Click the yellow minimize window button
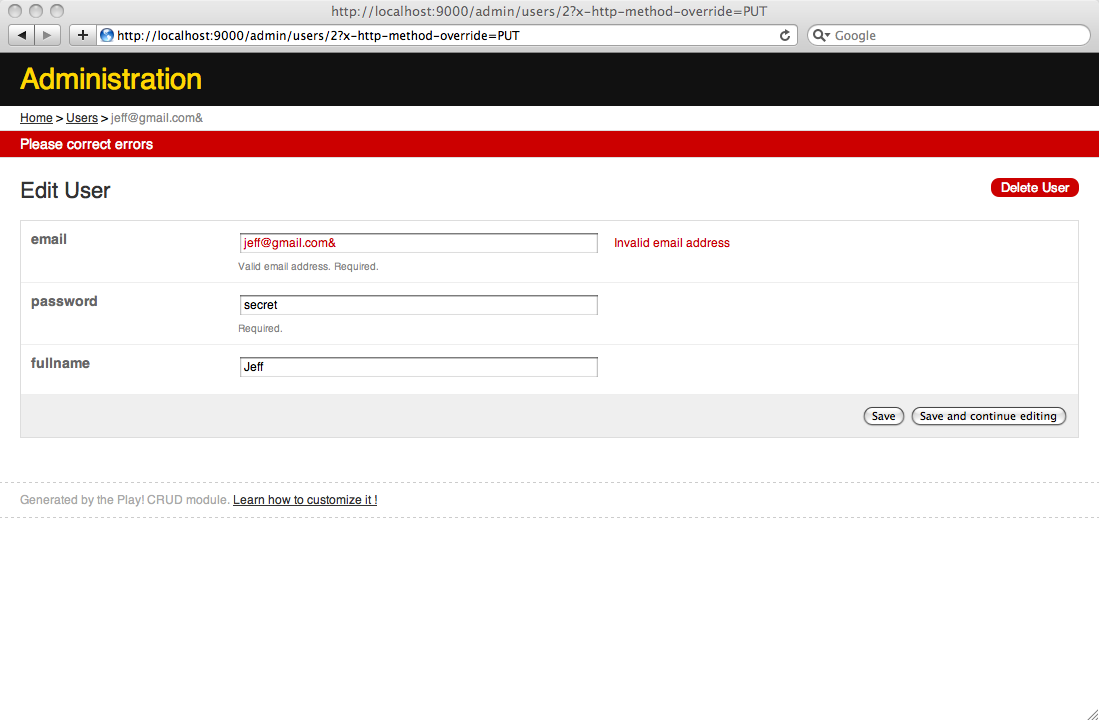1099x721 pixels. [37, 11]
